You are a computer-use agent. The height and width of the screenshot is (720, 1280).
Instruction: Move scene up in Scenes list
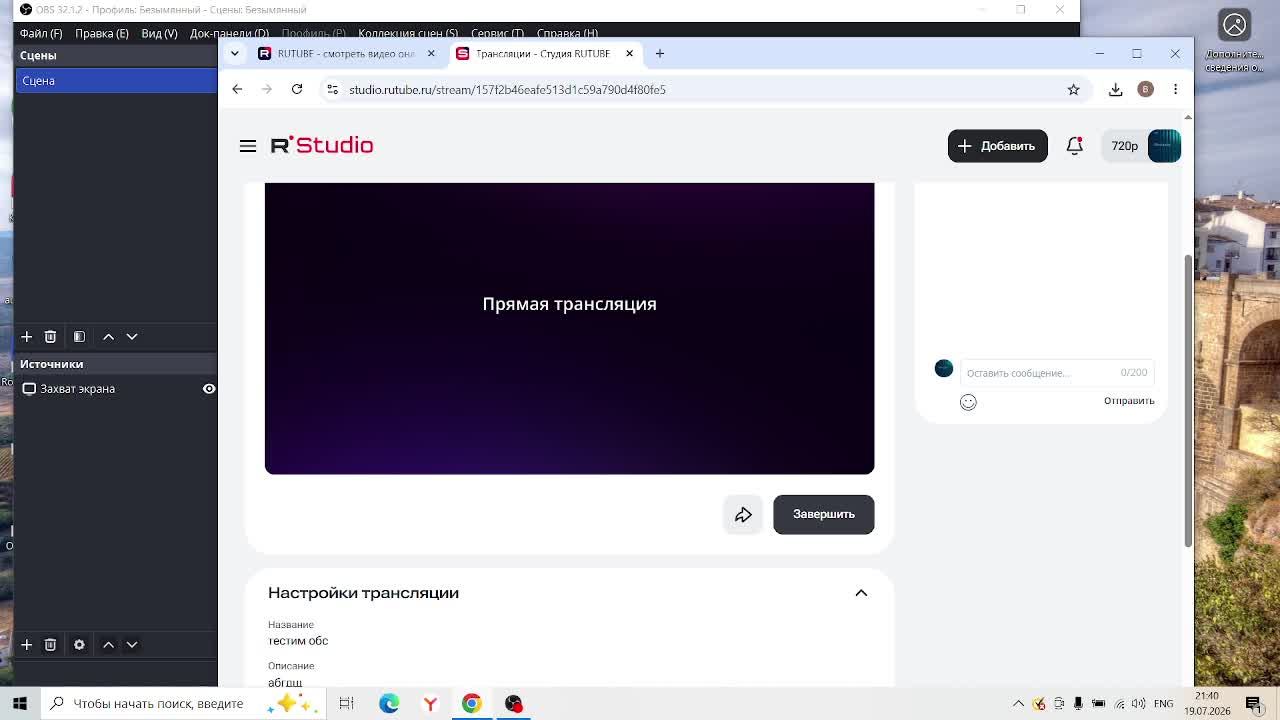click(108, 337)
